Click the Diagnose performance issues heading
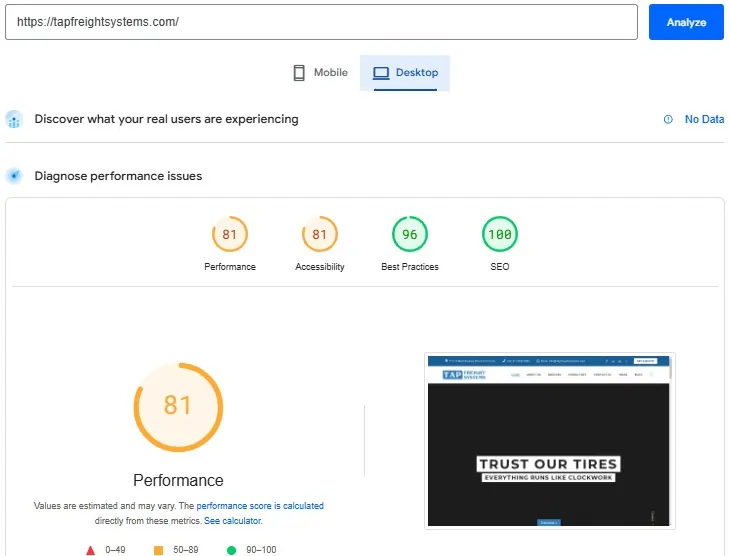 tap(118, 176)
